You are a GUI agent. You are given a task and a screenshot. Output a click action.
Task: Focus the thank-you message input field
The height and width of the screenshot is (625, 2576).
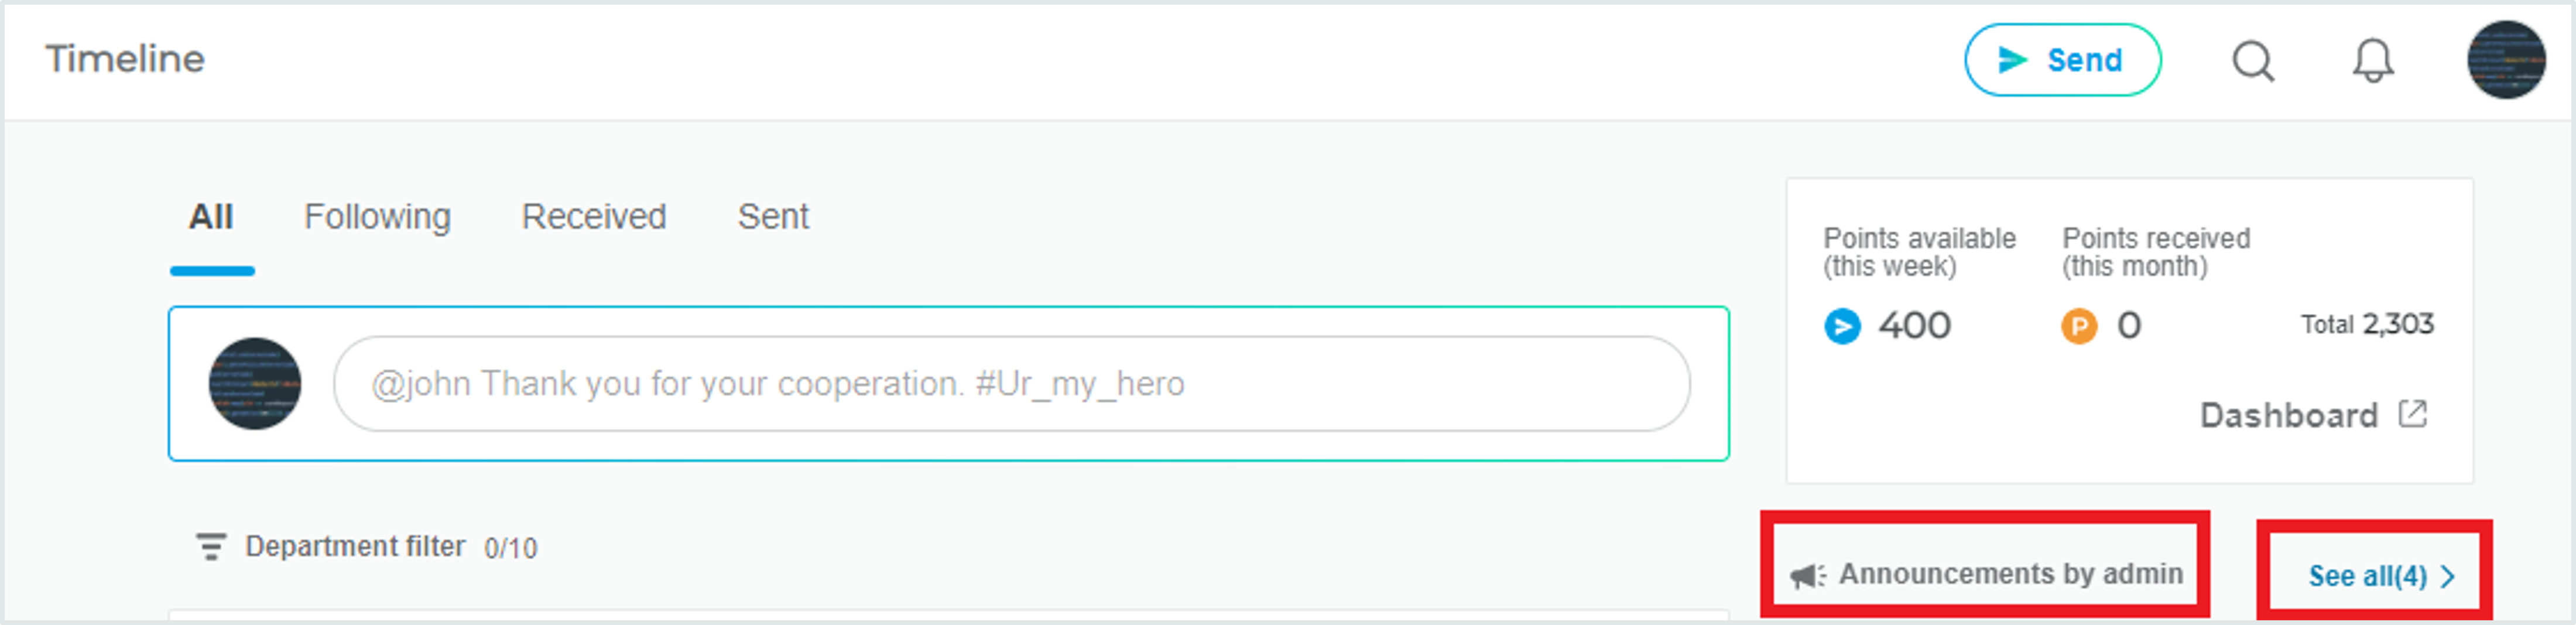tap(1011, 384)
